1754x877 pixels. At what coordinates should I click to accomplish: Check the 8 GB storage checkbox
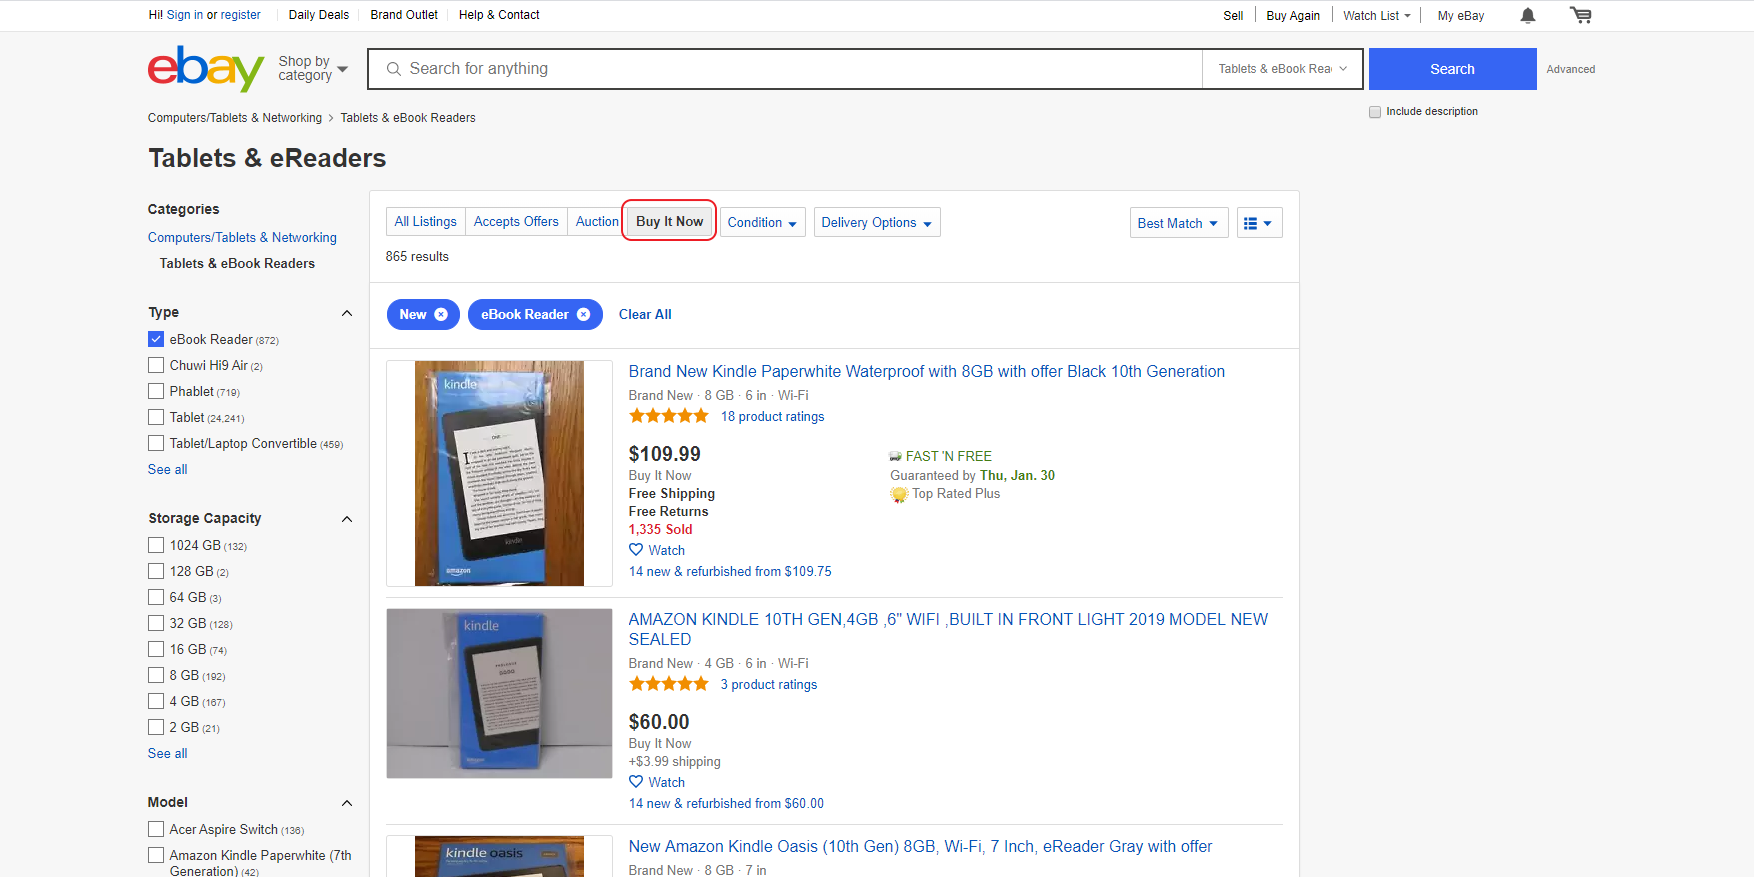(x=156, y=675)
